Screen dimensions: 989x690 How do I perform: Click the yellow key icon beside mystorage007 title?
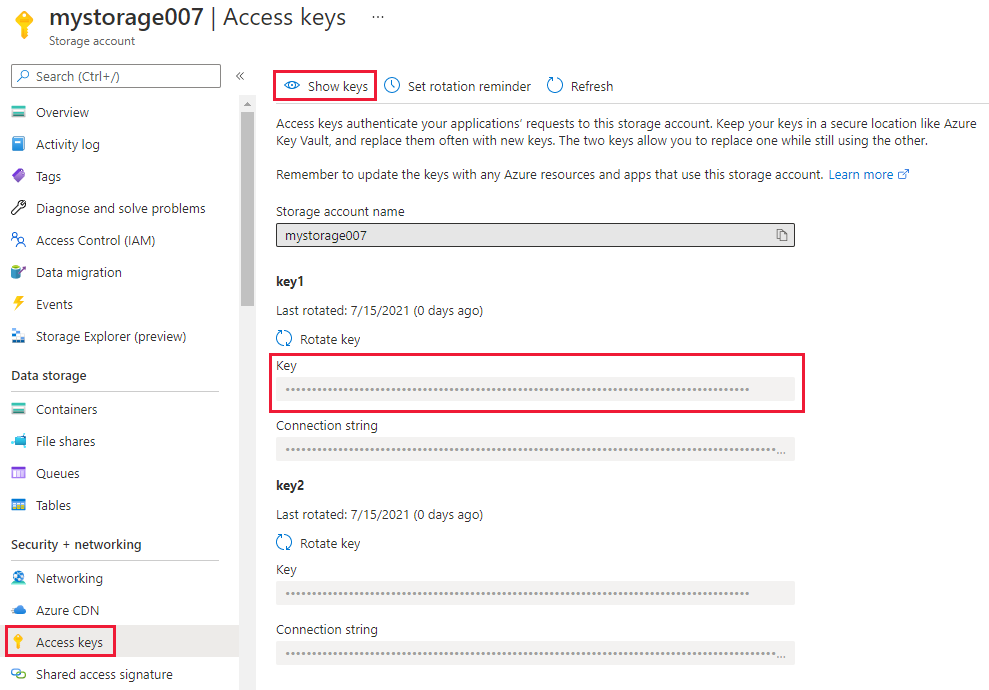click(x=25, y=25)
